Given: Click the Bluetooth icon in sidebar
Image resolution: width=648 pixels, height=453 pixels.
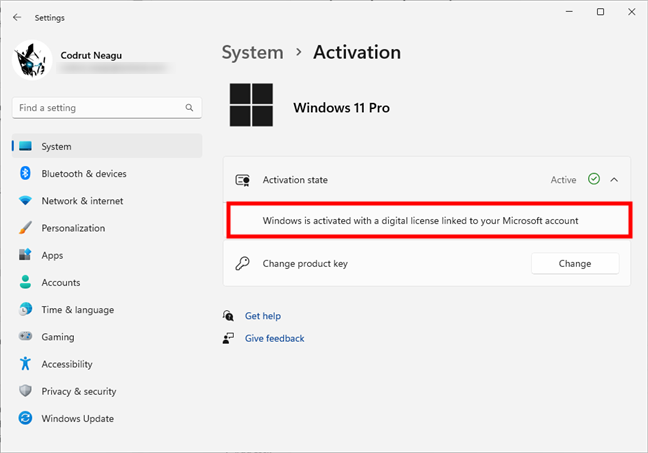Looking at the screenshot, I should click(x=25, y=173).
